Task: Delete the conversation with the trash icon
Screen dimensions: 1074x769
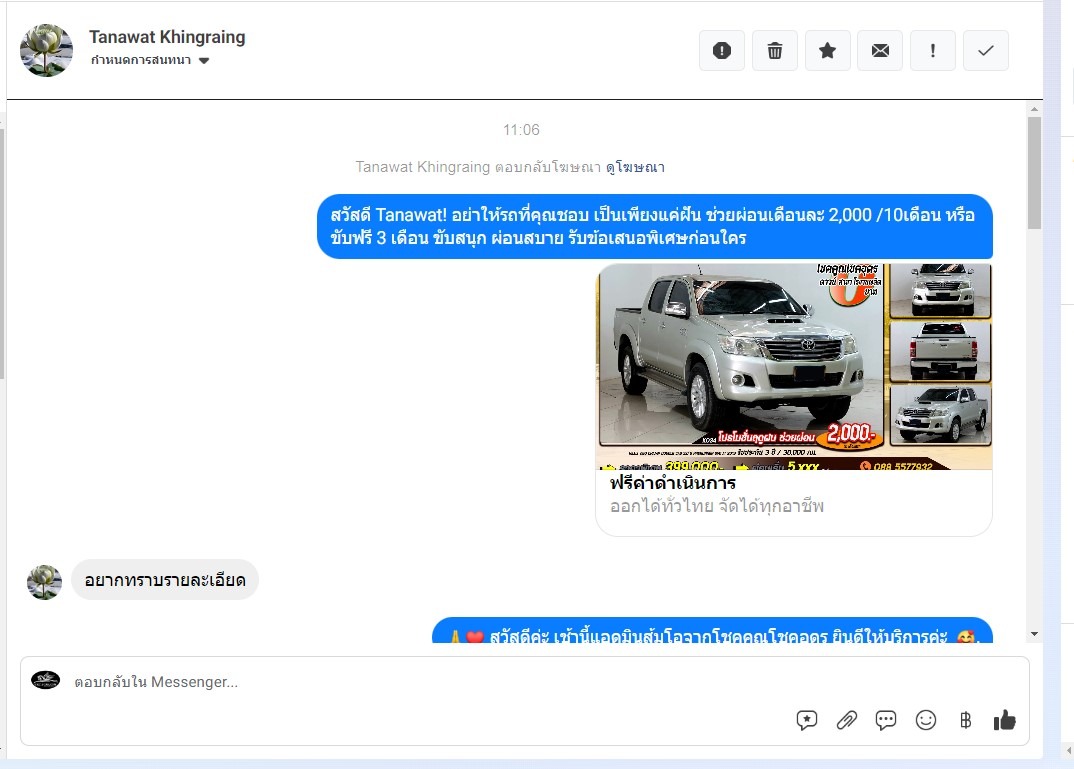Action: (775, 51)
